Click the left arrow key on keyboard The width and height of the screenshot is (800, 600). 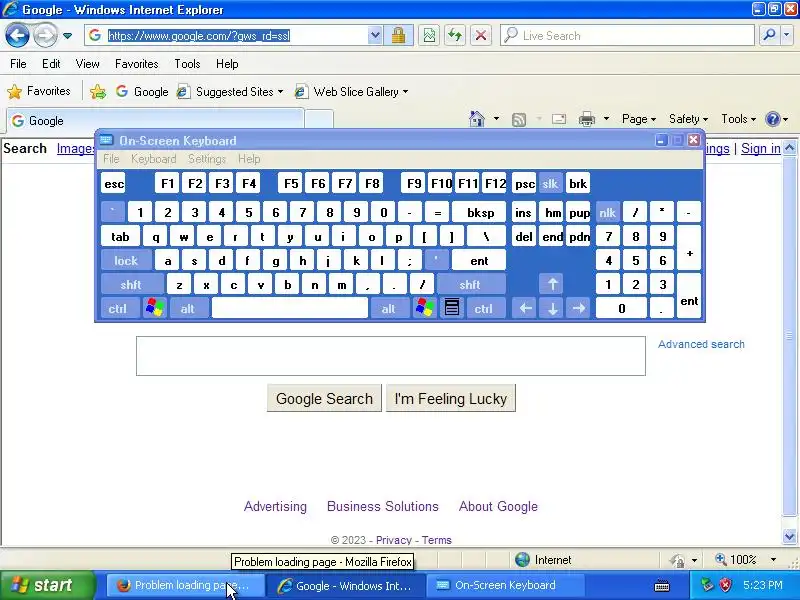click(x=526, y=308)
